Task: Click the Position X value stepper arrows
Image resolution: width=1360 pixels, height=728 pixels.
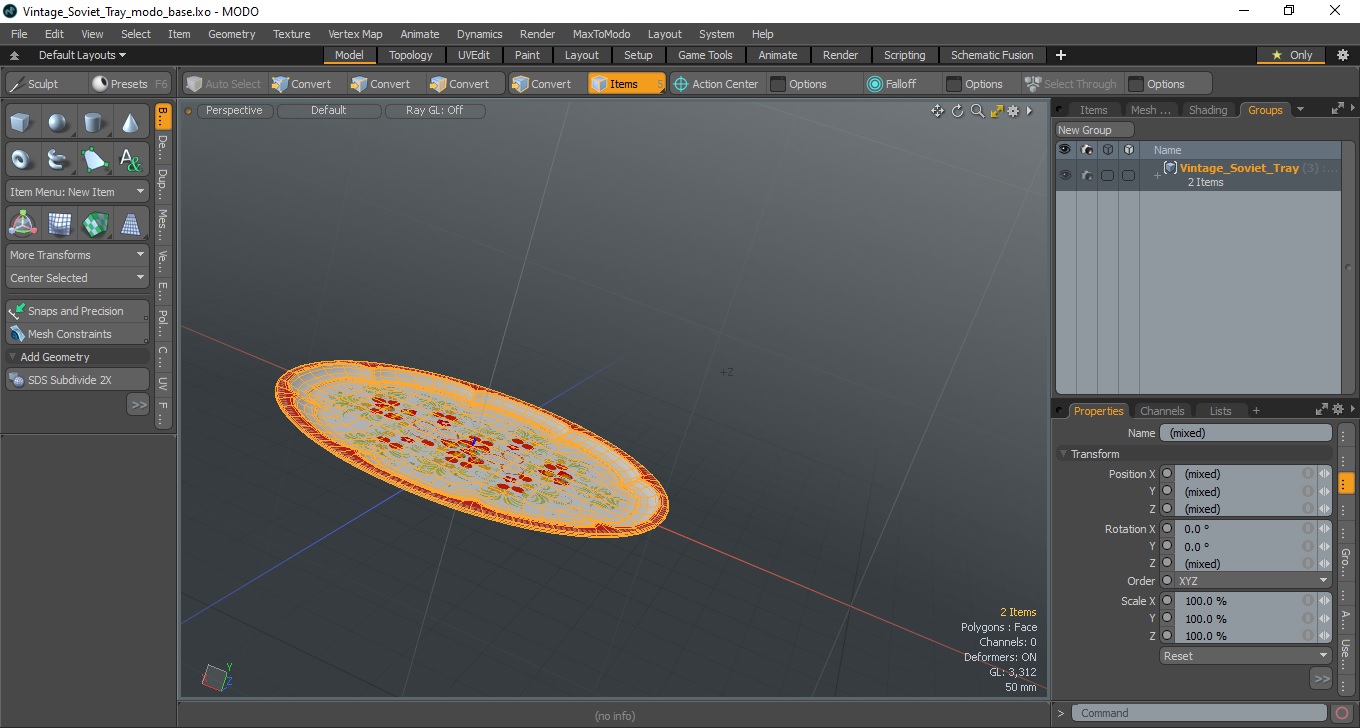Action: click(x=1324, y=474)
